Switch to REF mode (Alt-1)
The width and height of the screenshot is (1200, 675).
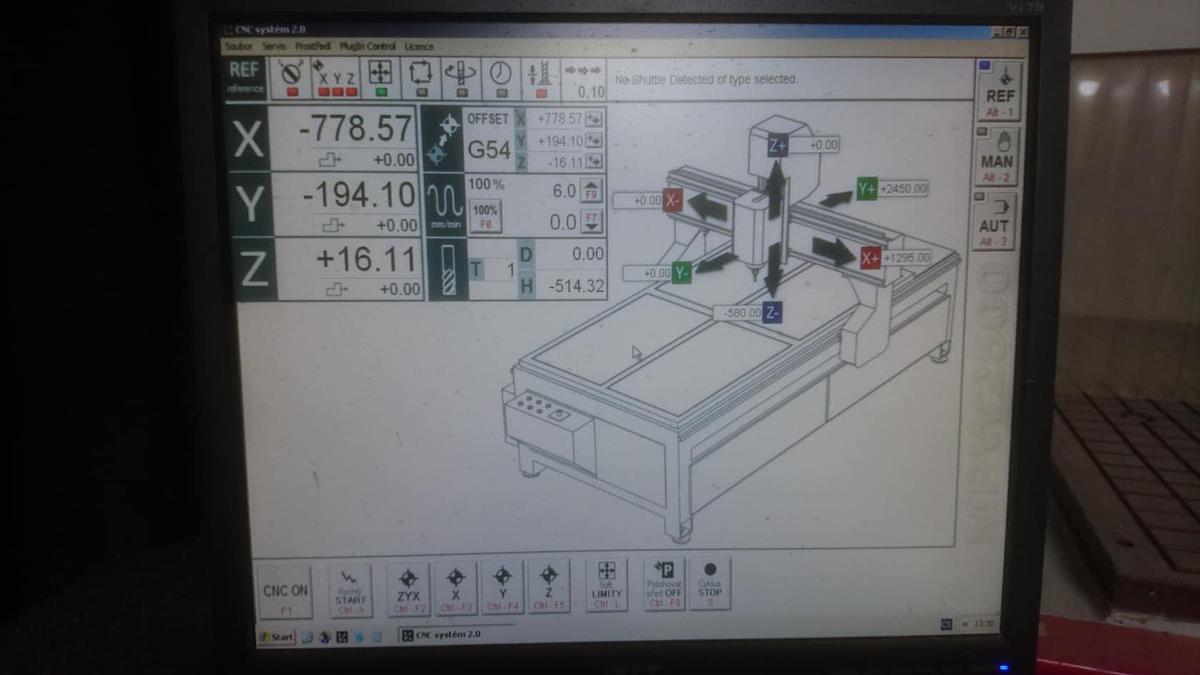[999, 92]
